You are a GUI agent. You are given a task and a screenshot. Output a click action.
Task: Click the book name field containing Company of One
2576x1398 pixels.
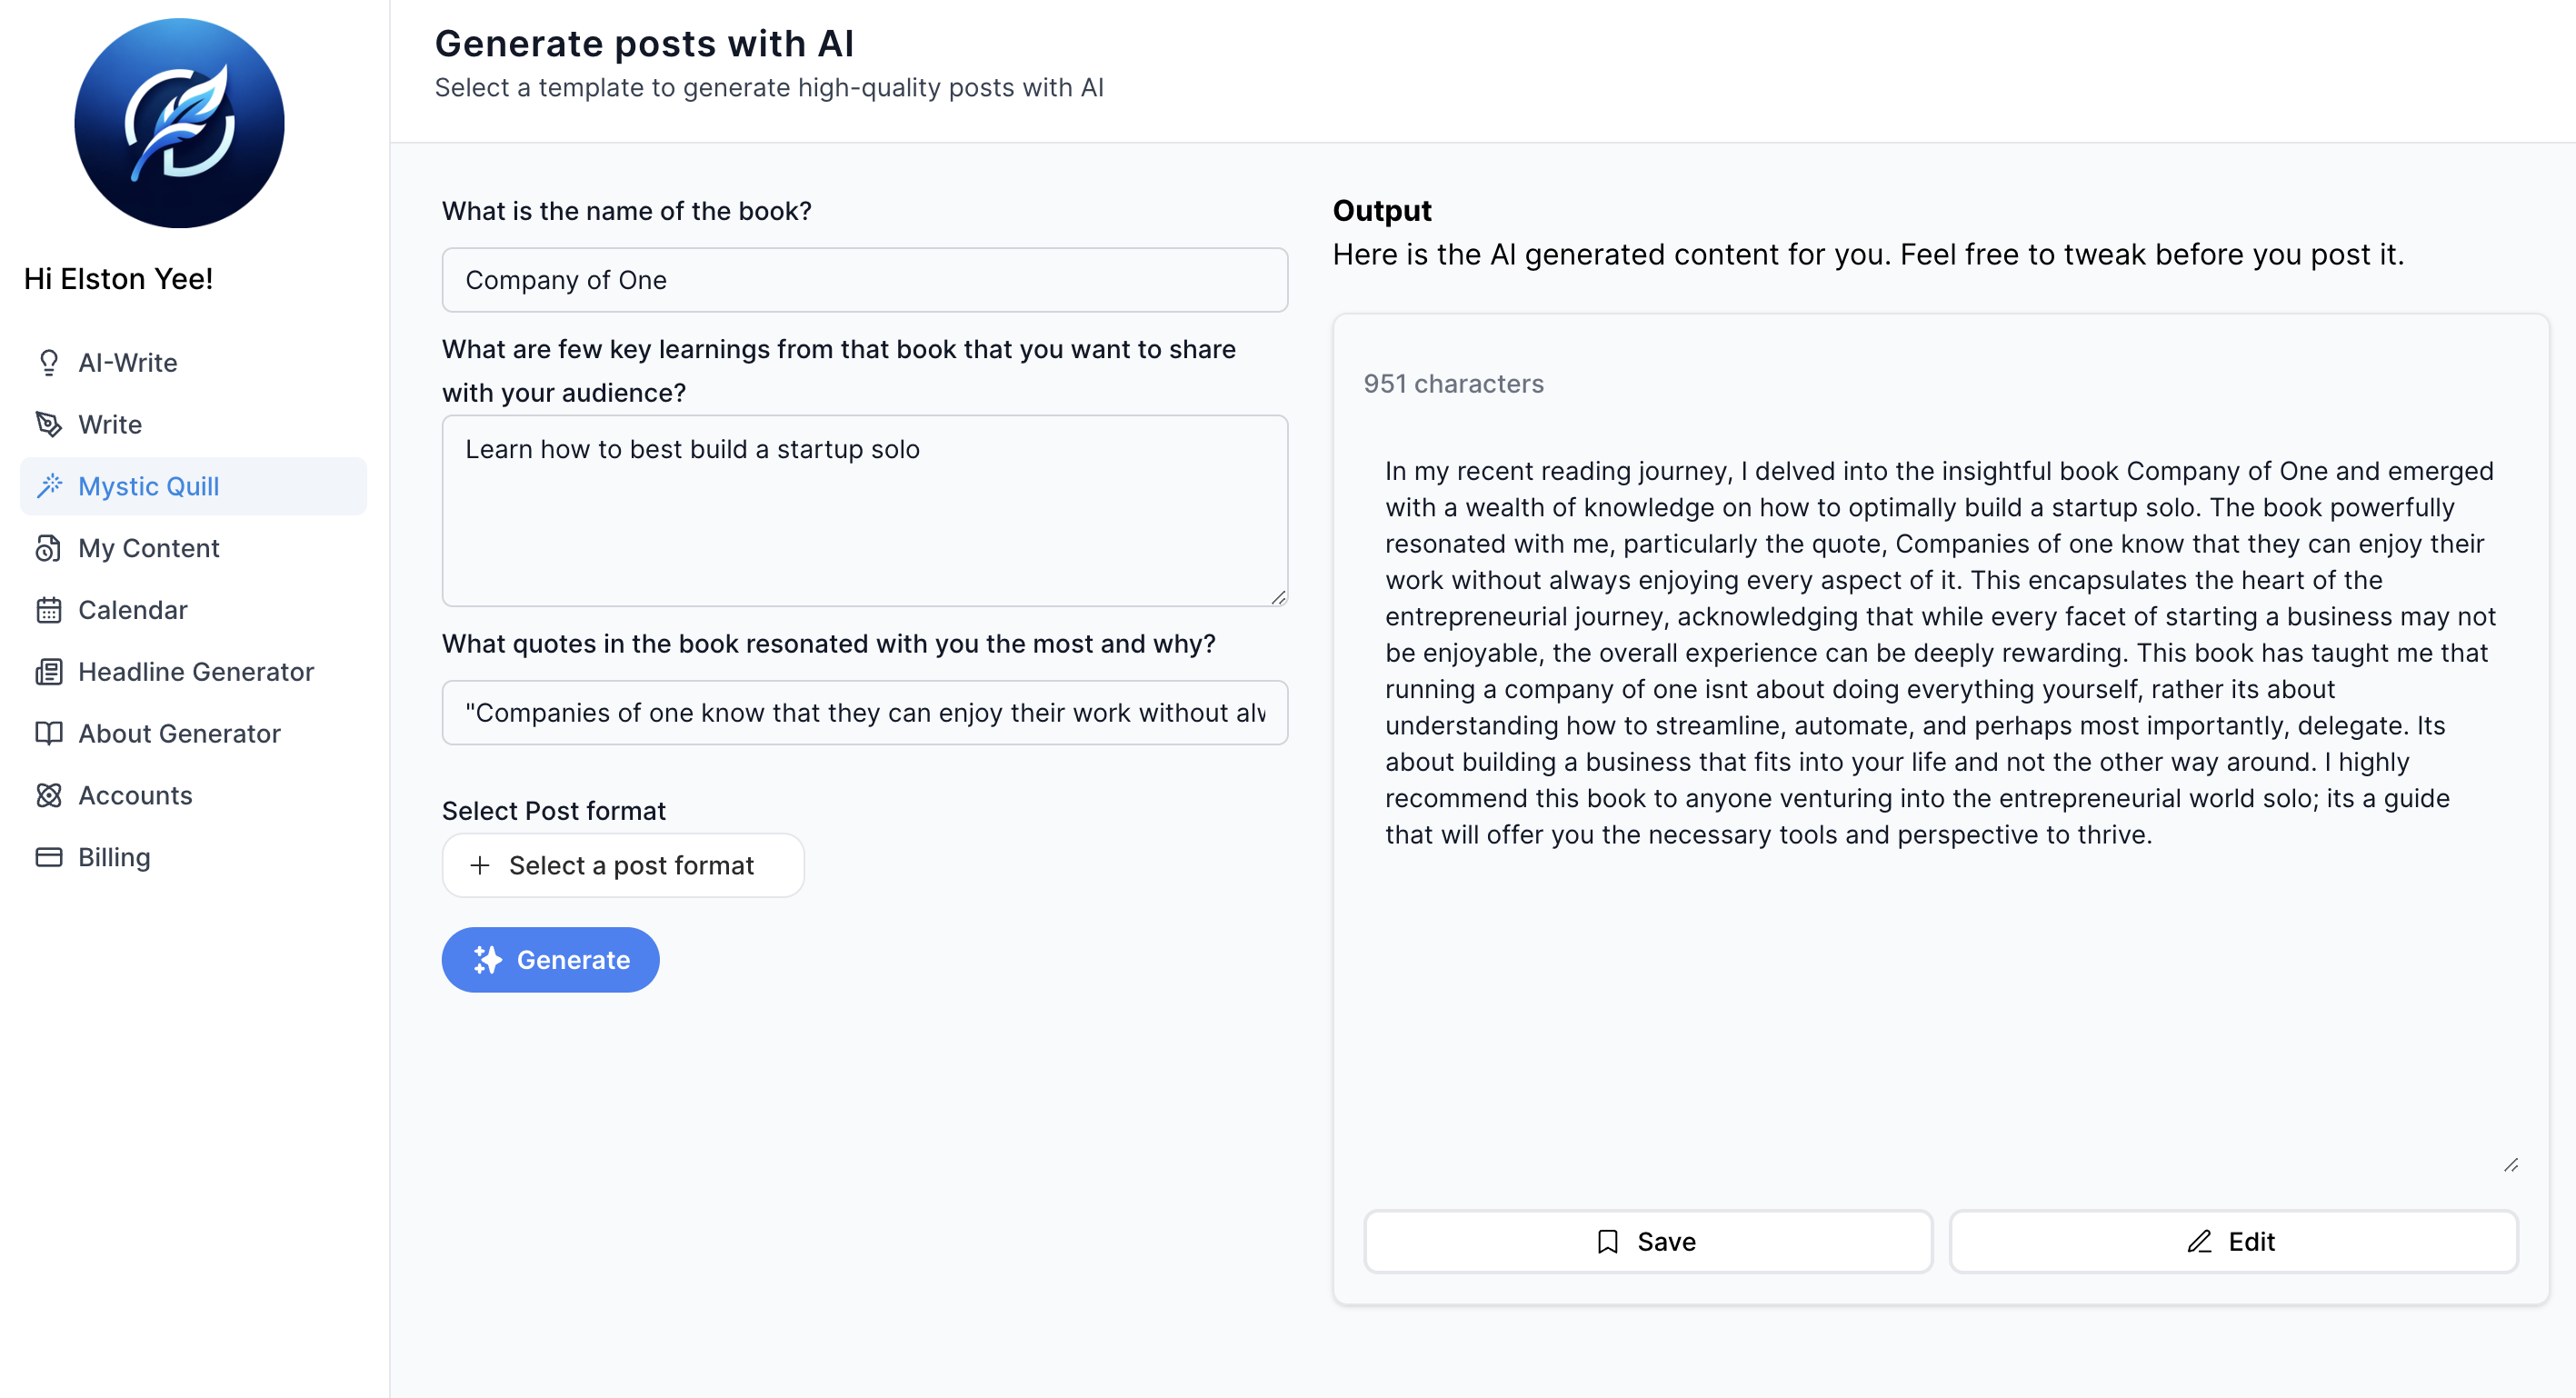pos(864,280)
